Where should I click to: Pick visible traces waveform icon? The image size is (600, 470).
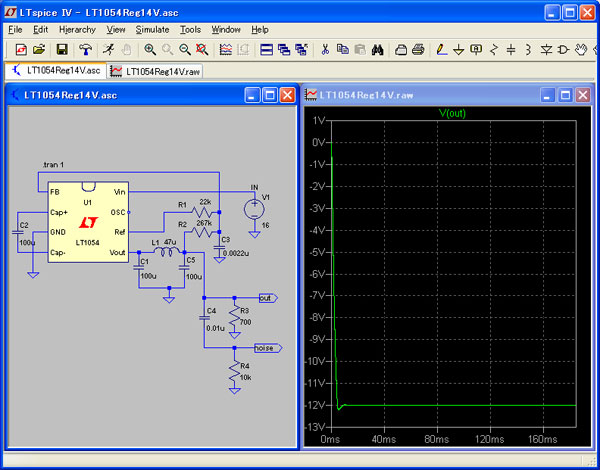click(226, 49)
